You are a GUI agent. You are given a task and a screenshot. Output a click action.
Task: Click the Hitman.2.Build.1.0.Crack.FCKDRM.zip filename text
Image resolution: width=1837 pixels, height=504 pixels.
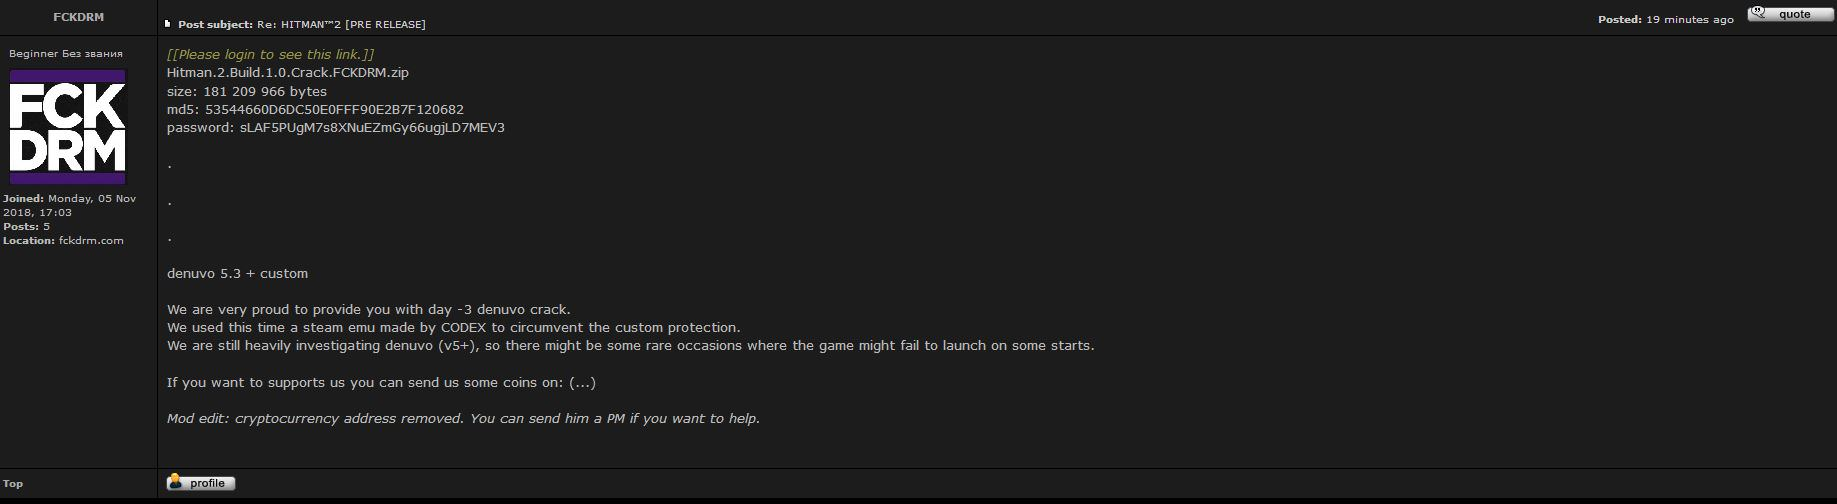288,73
